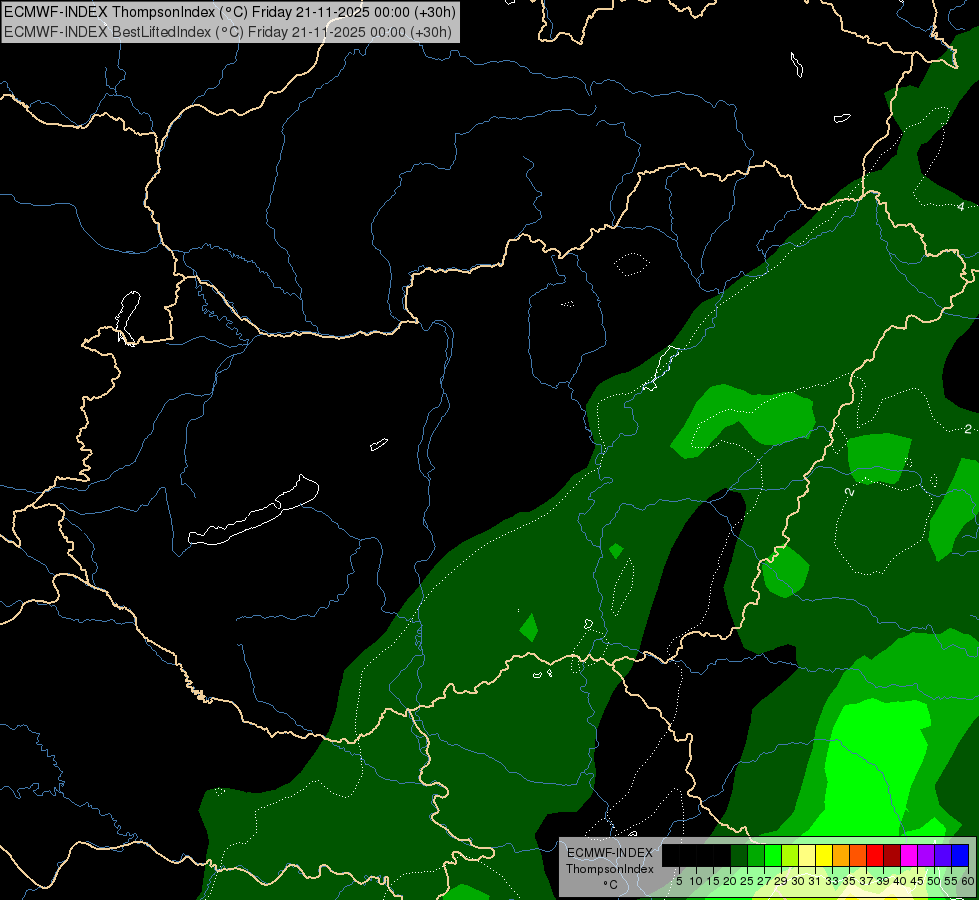Click the legend tick value 29
Viewport: 979px width, 900px height.
point(780,881)
